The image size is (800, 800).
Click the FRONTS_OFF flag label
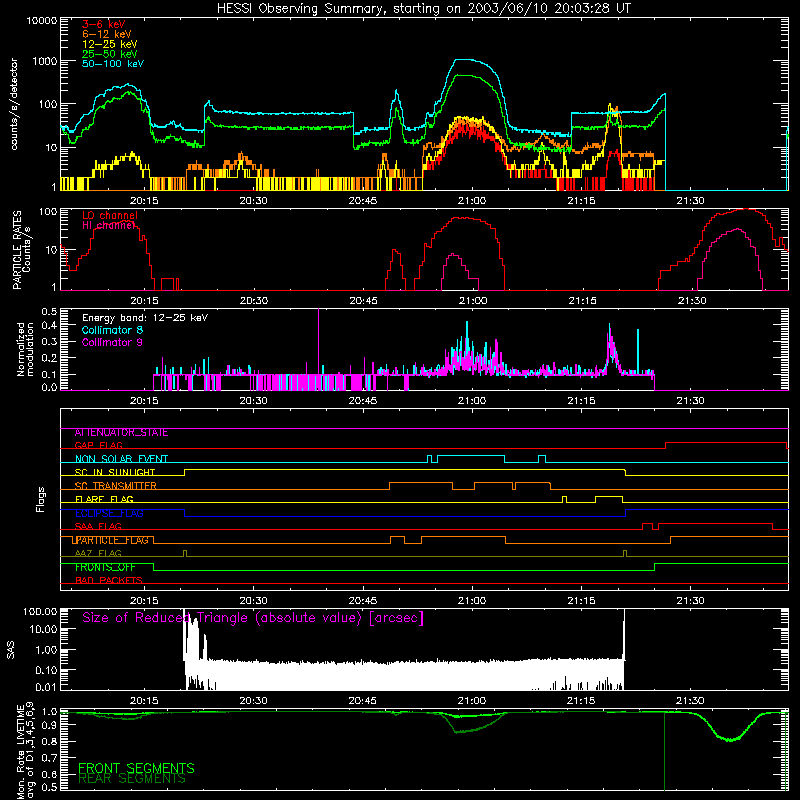[105, 567]
